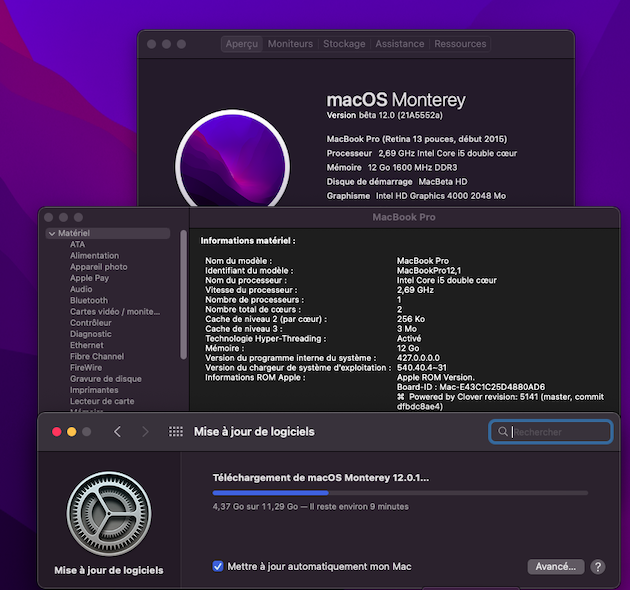The width and height of the screenshot is (630, 590).
Task: Go to the Assistance tab
Action: pos(400,44)
